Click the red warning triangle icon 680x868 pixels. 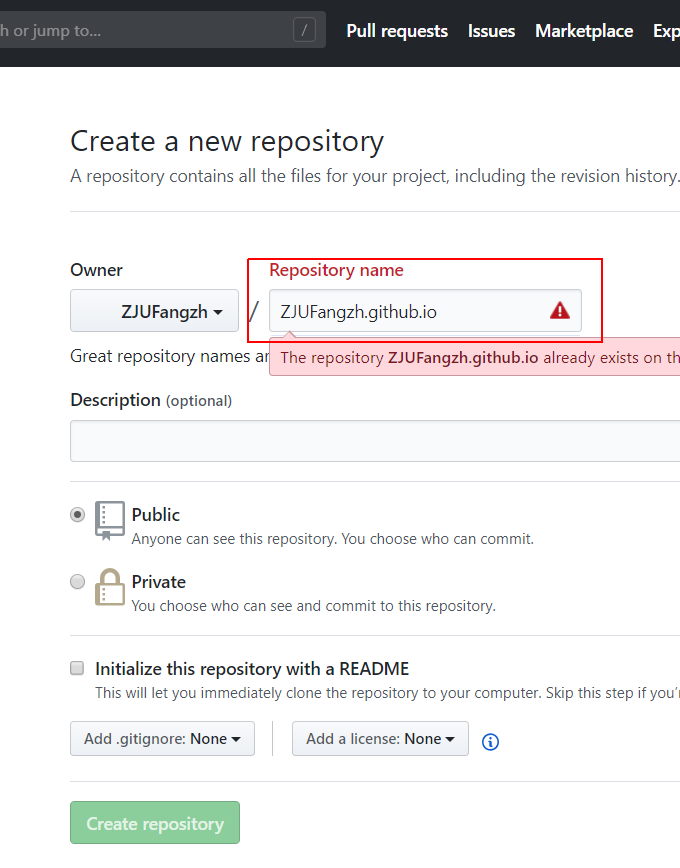tap(560, 311)
